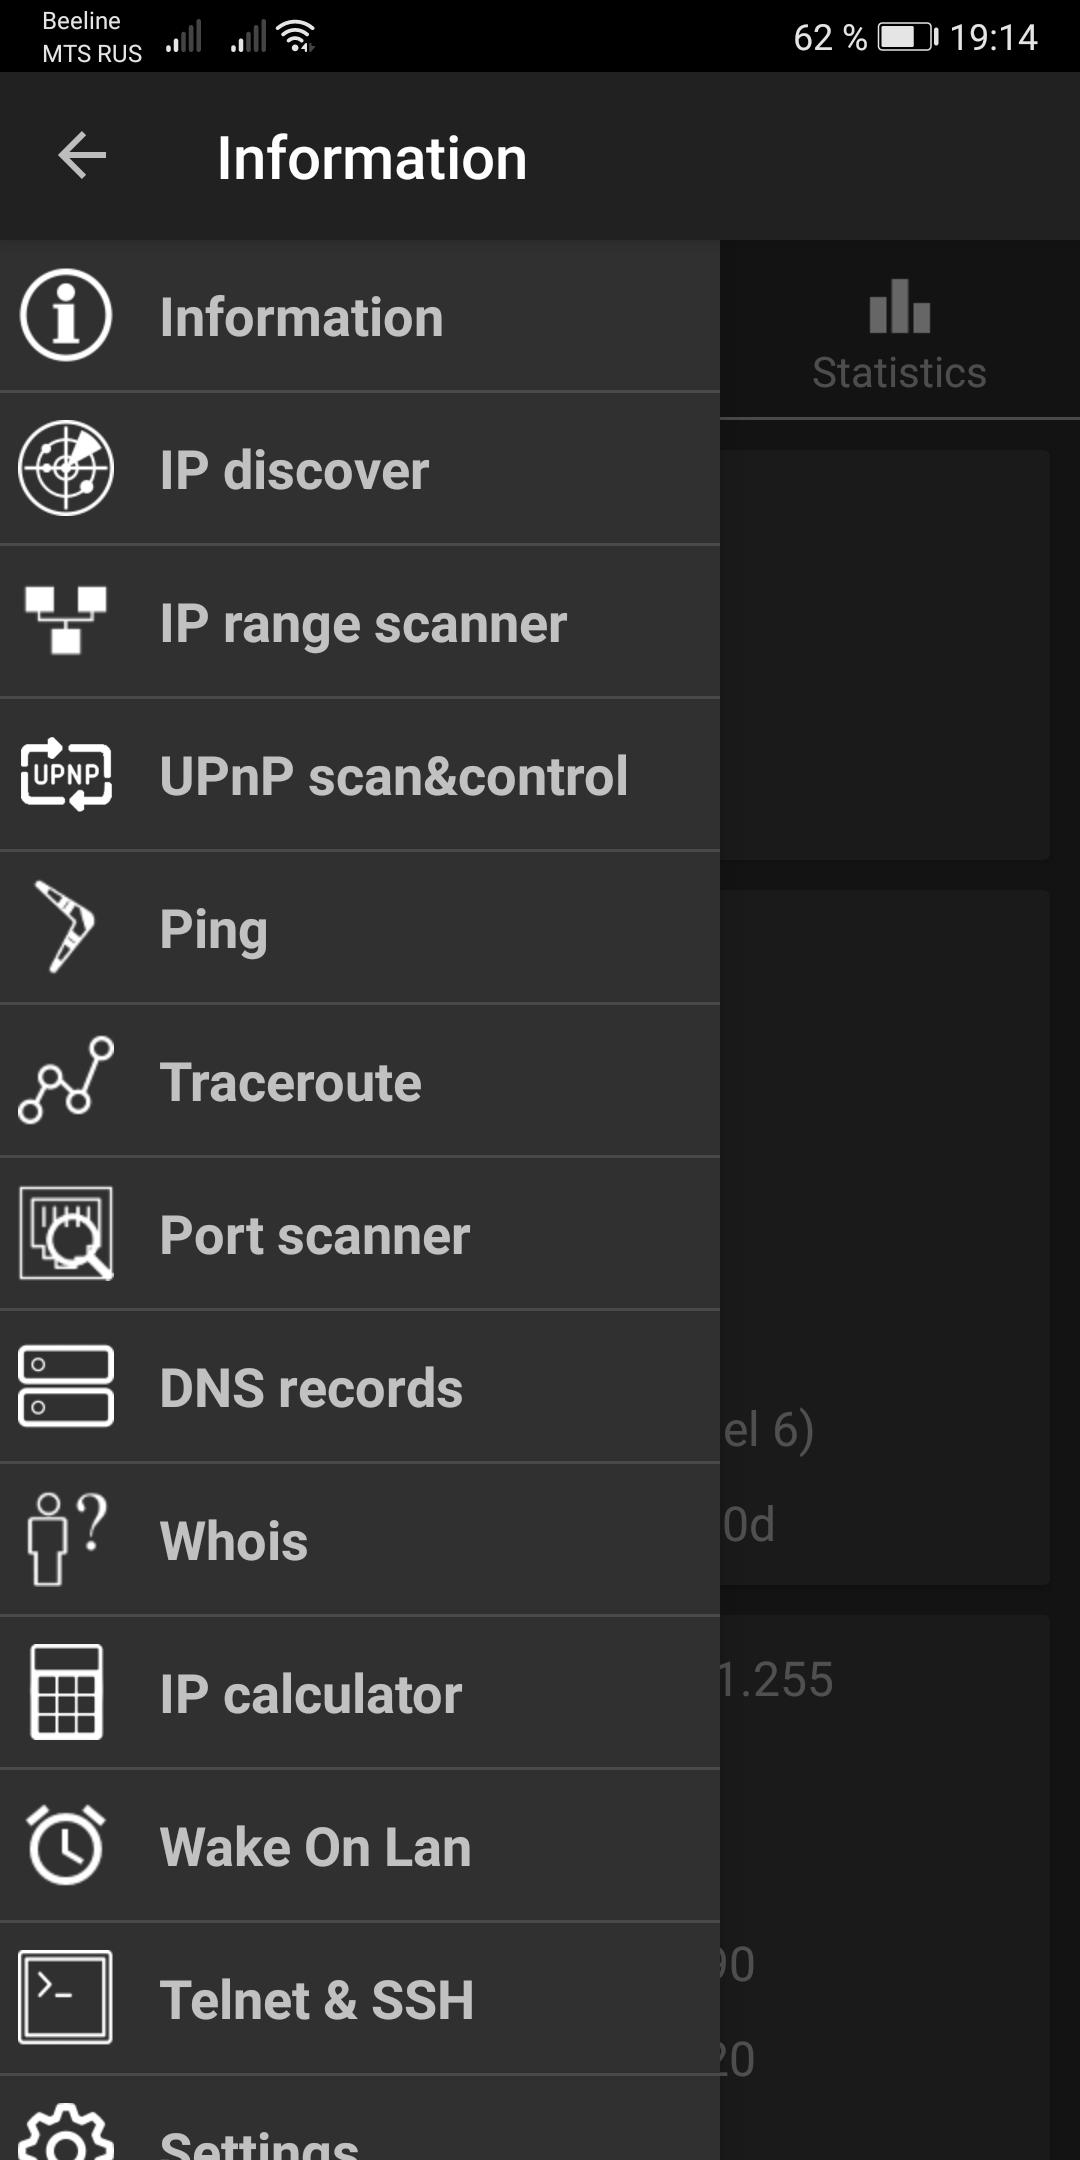Open Settings at the drawer bottom

tap(260, 2140)
